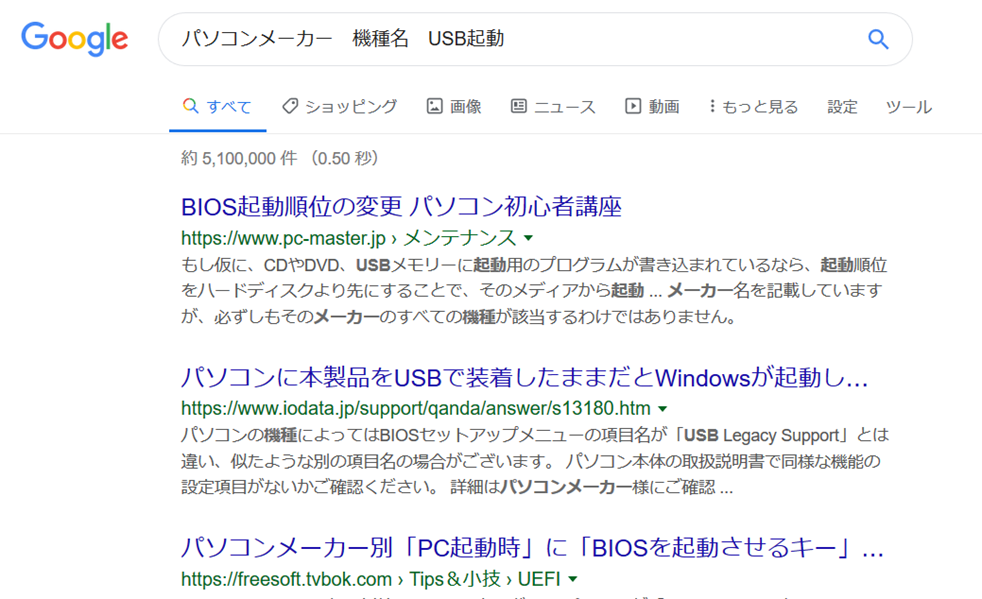Click the shopping tag icon

click(x=290, y=106)
